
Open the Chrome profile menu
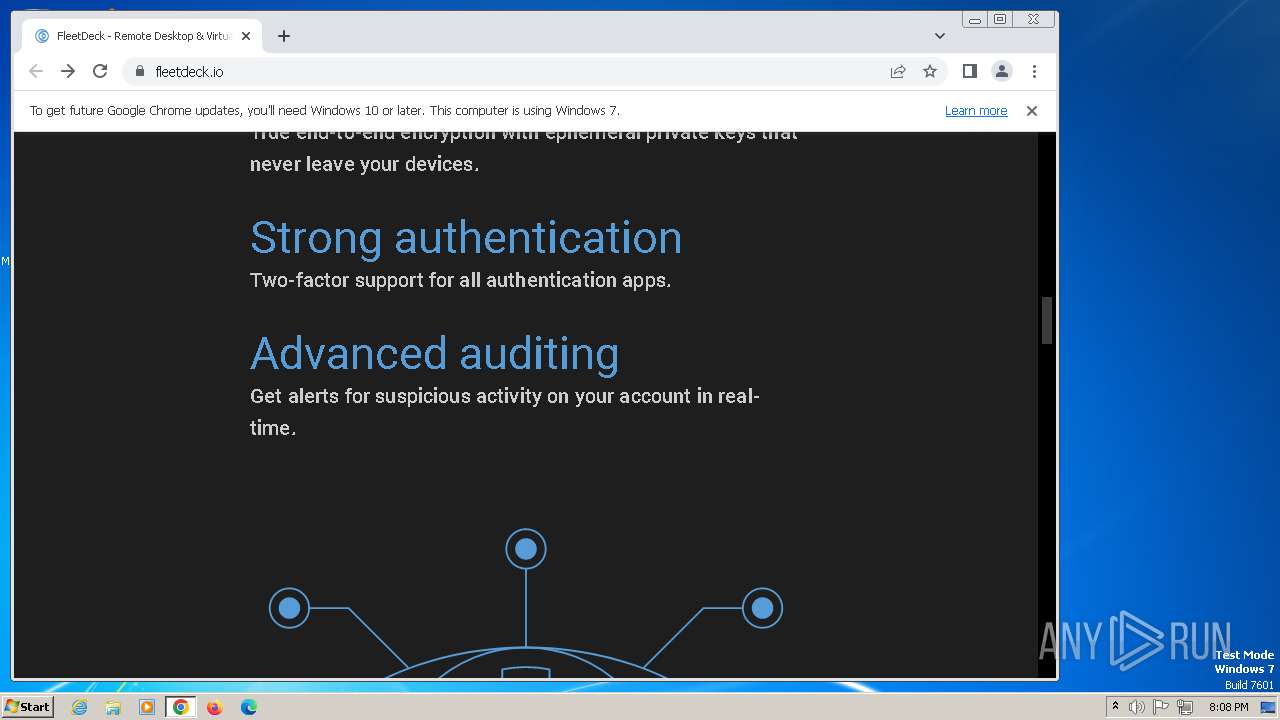(x=1001, y=71)
